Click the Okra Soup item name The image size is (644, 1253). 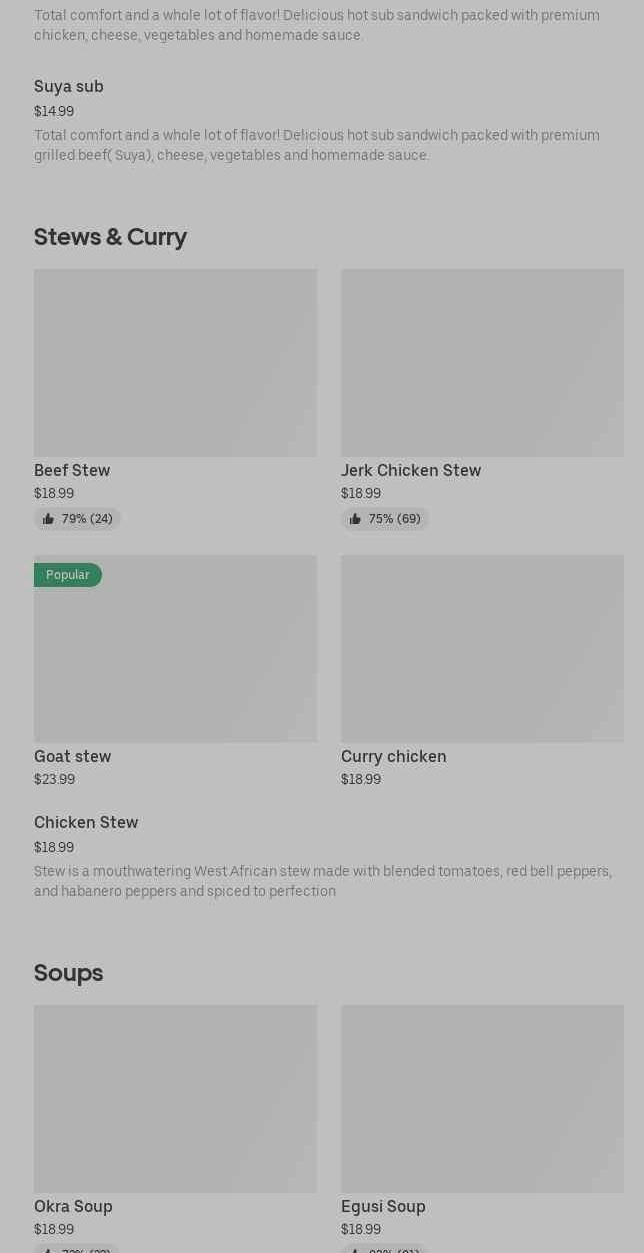(73, 1206)
